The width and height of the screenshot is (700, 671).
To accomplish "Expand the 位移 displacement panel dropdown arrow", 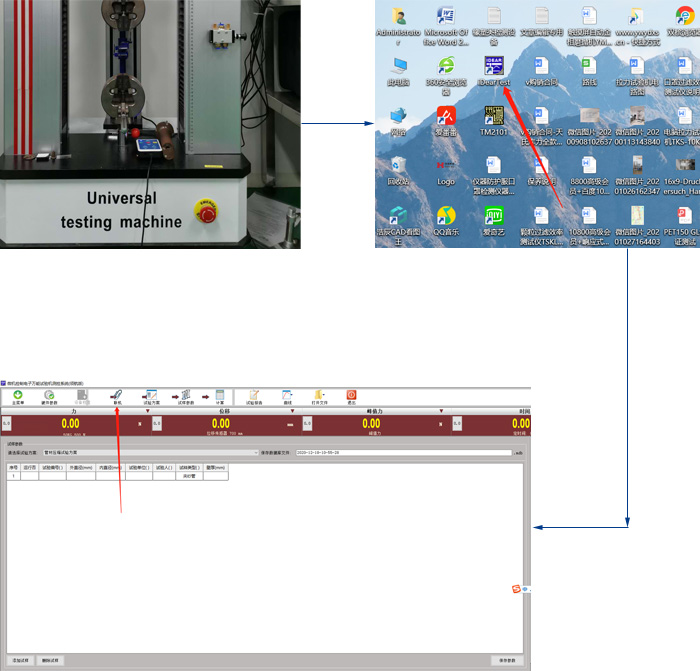I will (292, 411).
